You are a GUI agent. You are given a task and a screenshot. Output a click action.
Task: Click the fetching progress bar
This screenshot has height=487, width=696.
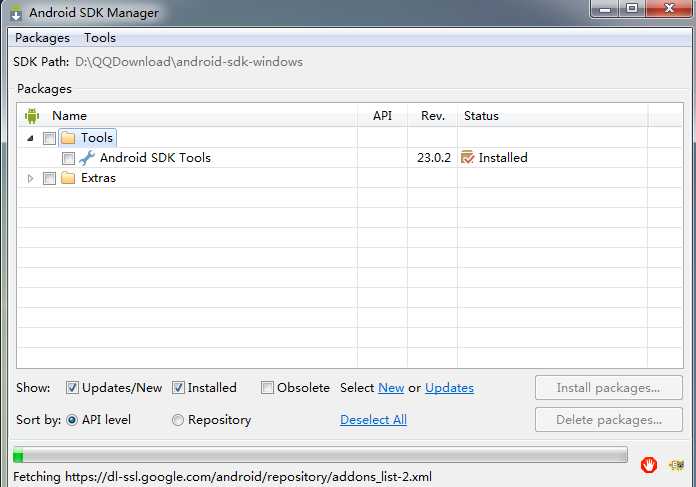point(320,455)
